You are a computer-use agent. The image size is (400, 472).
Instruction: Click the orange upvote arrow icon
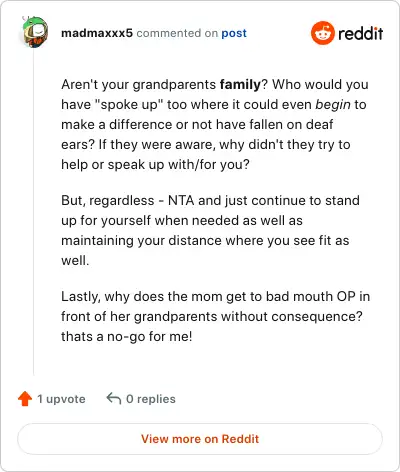25,399
